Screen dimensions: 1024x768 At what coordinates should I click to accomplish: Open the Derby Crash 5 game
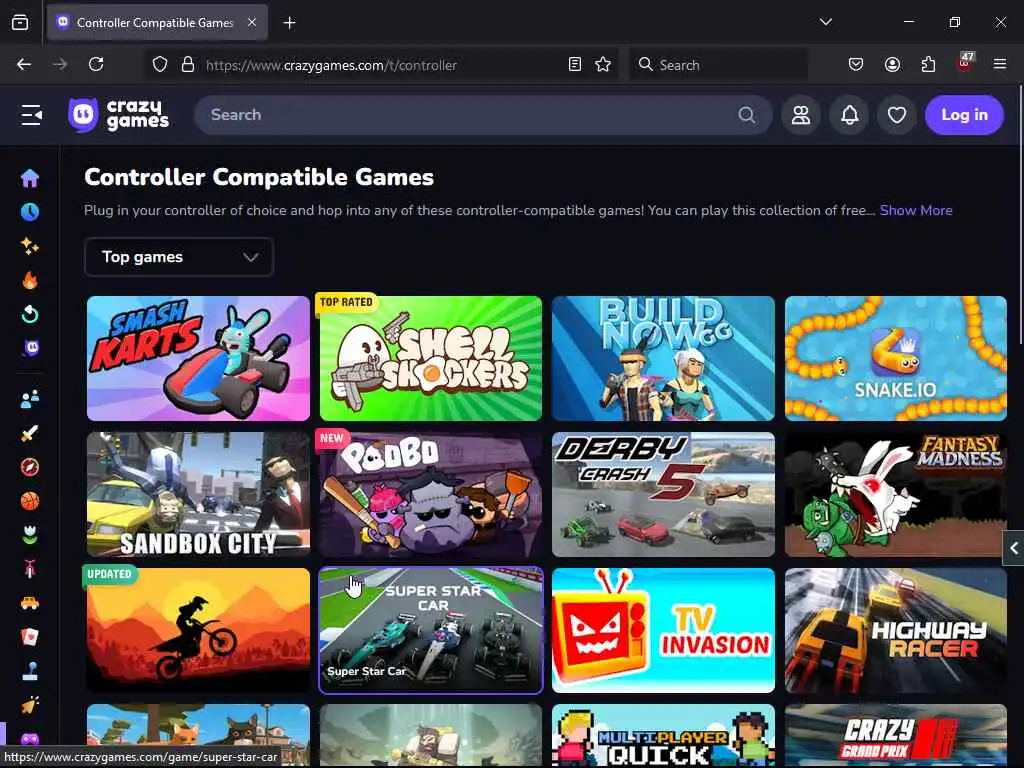(664, 494)
